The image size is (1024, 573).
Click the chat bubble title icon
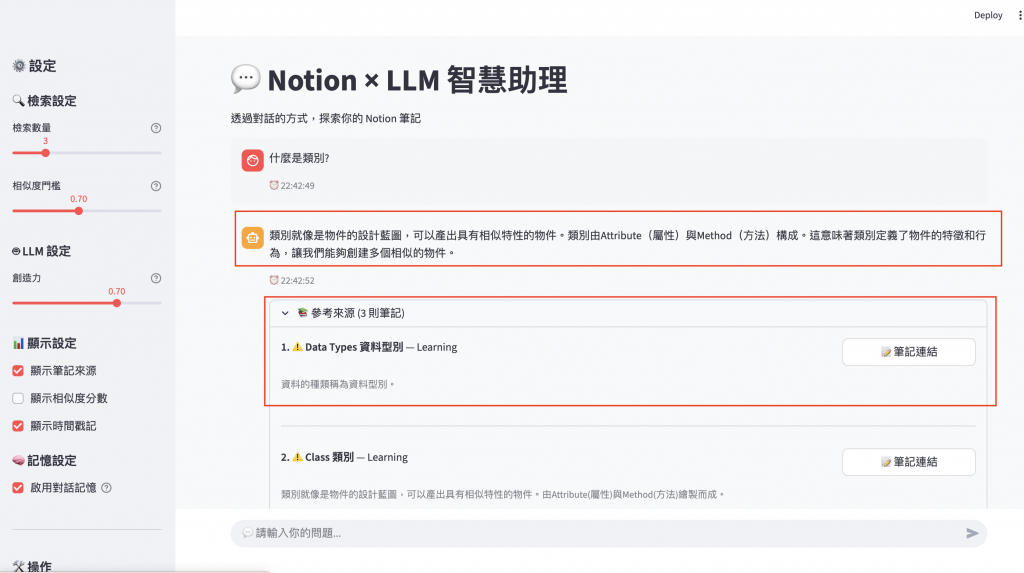[246, 79]
